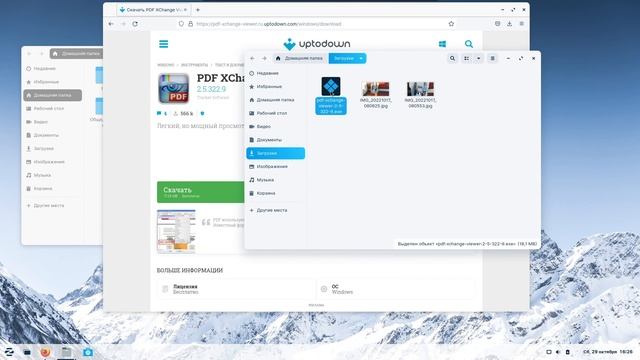Viewport: 640px width, 360px height.
Task: Expand Другие места in back file manager
Action: (x=53, y=205)
